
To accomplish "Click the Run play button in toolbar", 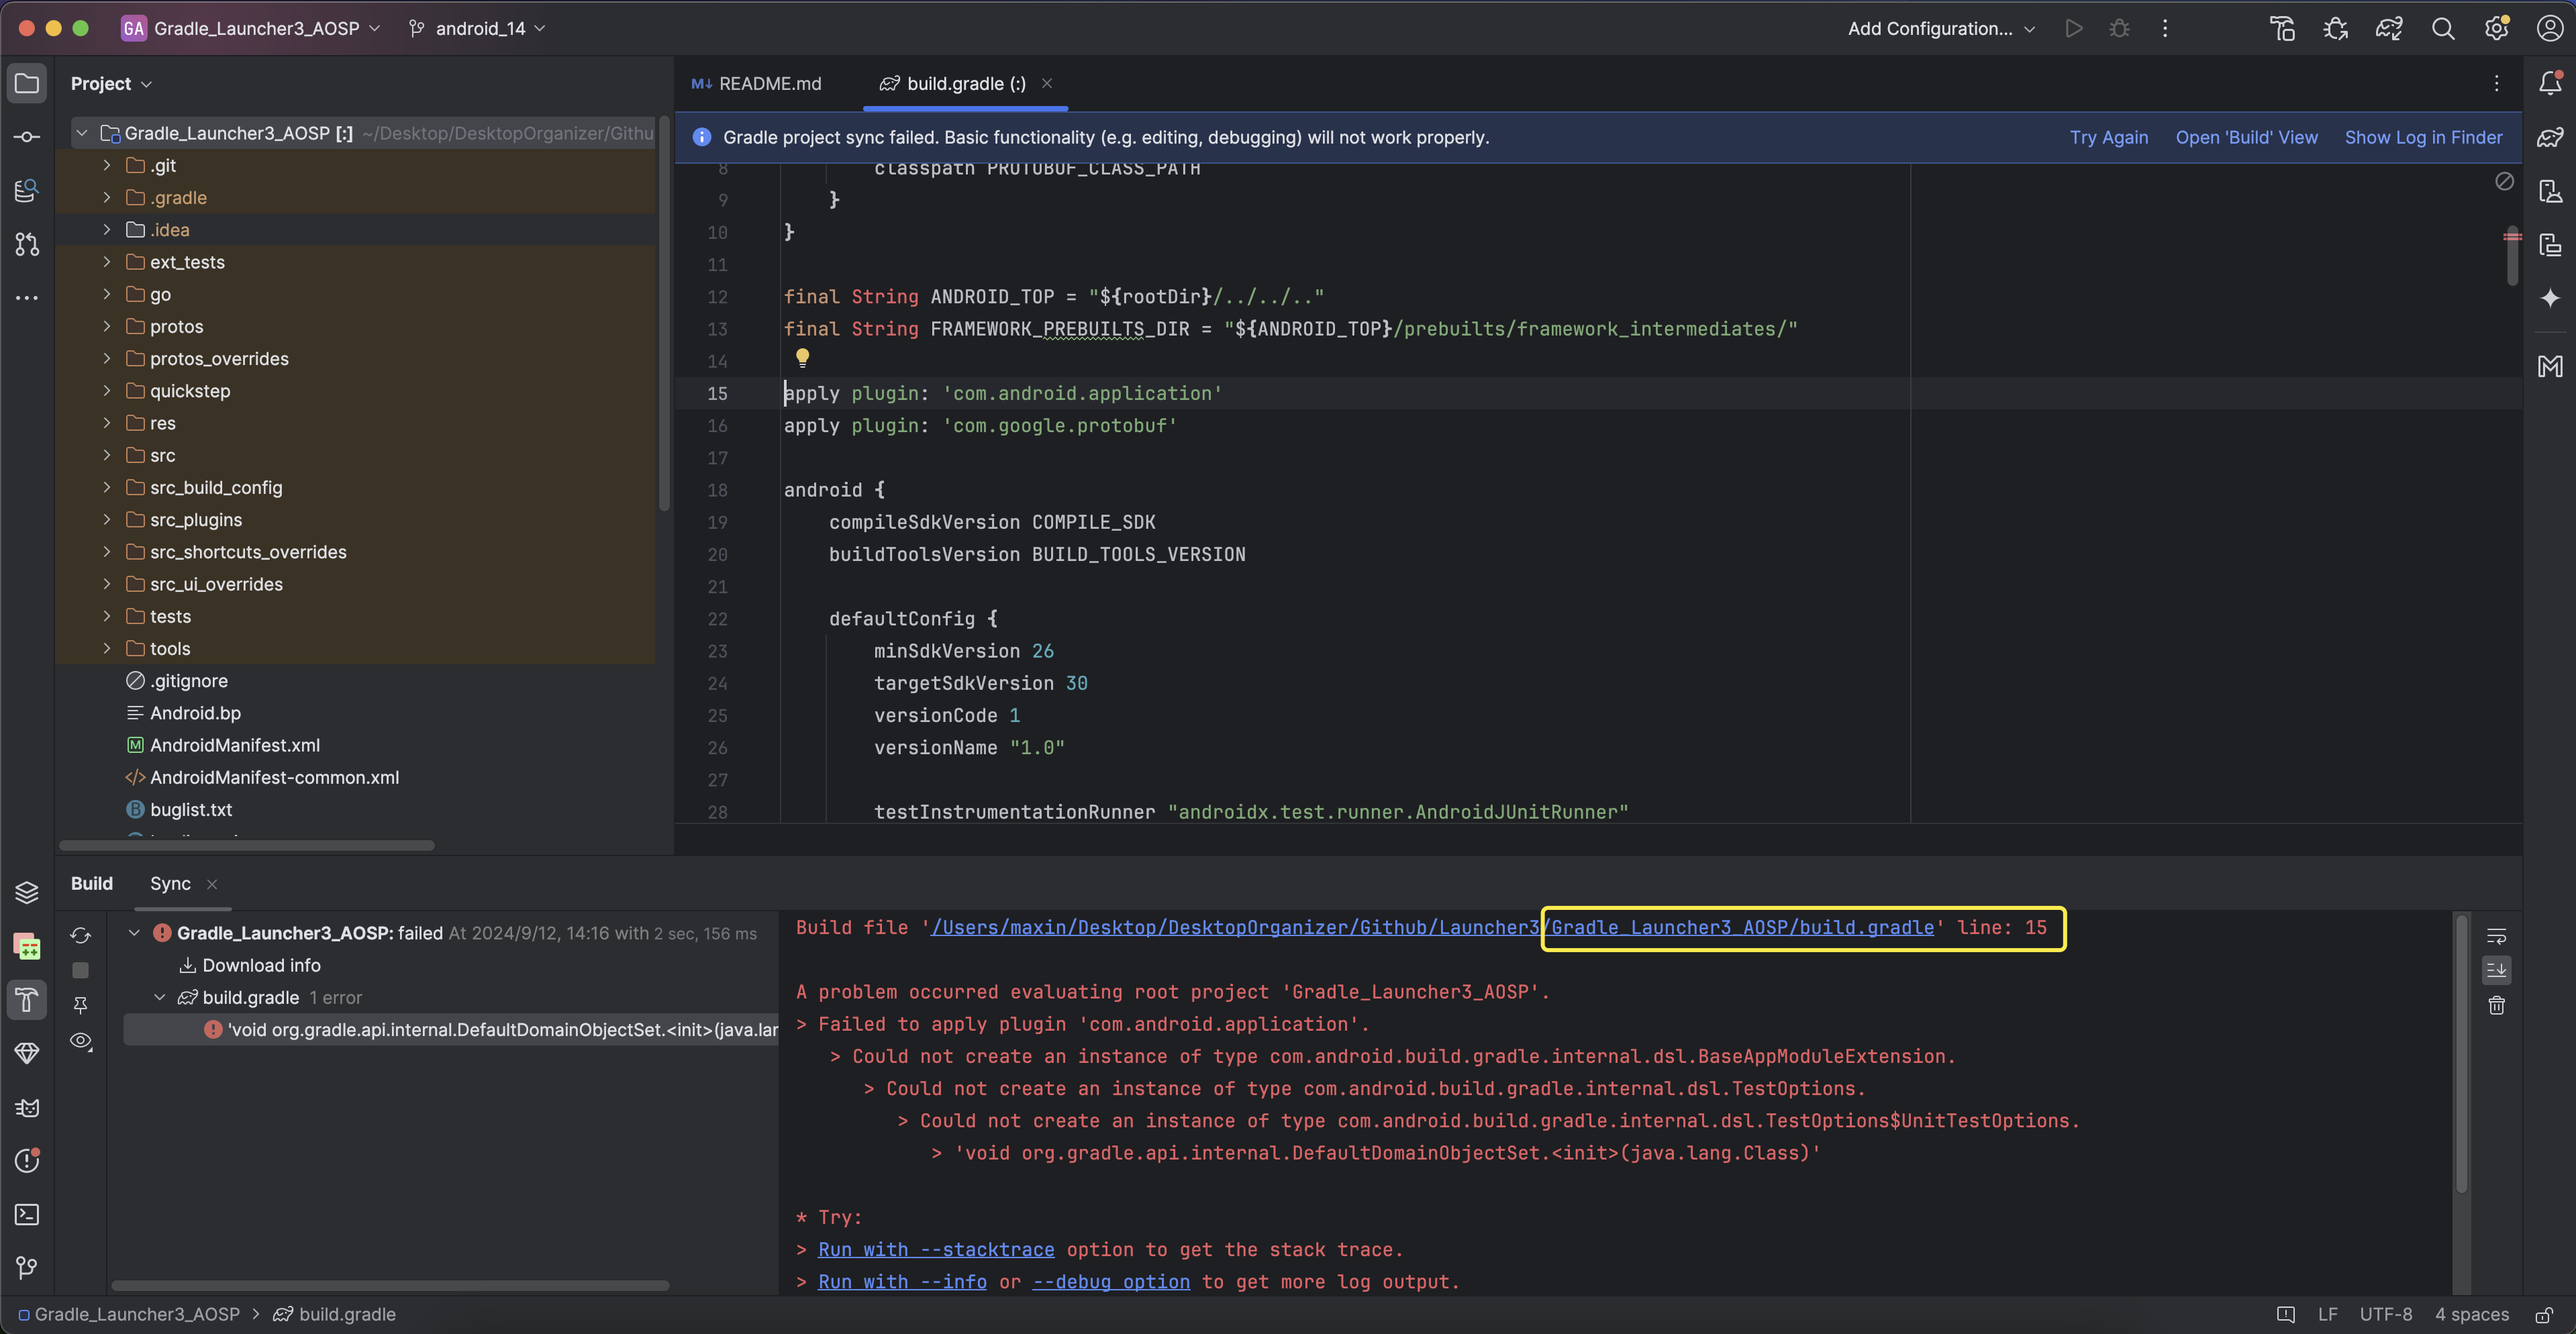I will click(2074, 28).
